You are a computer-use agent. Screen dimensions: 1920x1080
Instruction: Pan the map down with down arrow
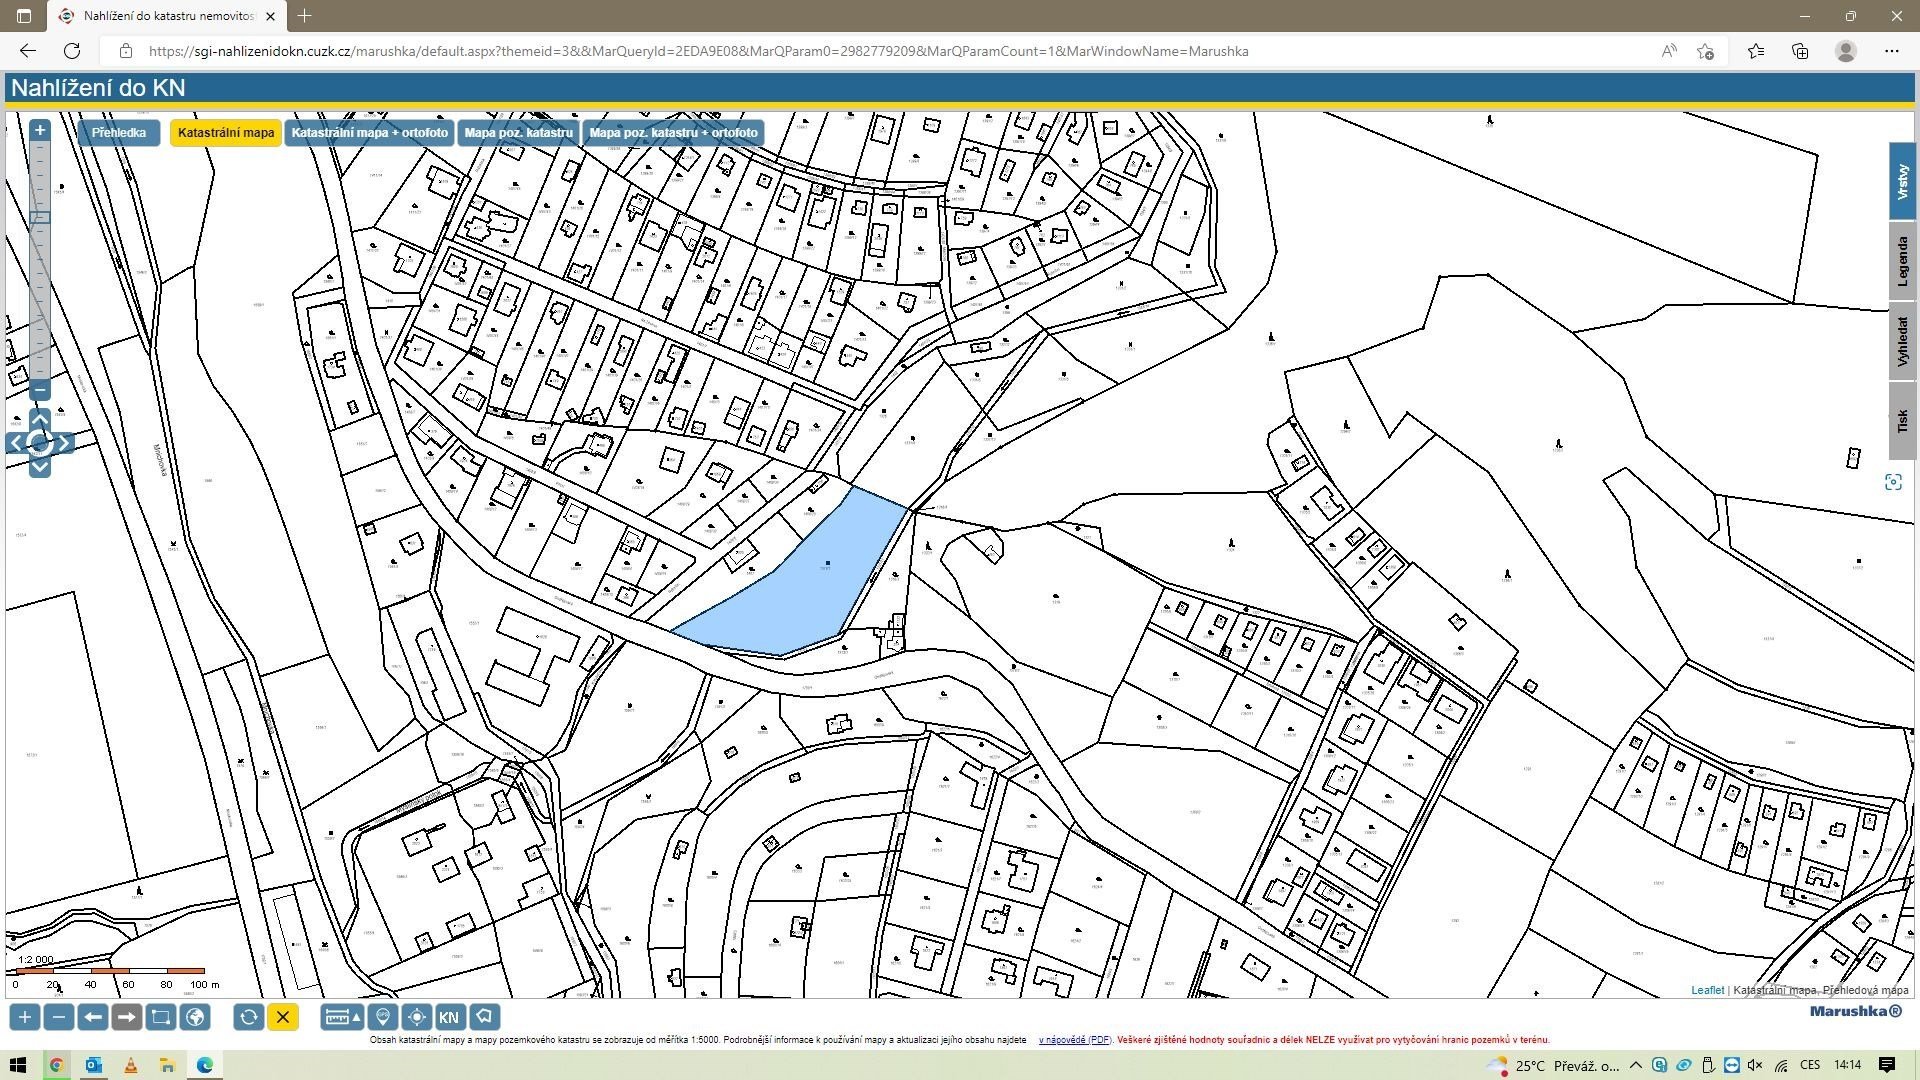click(x=40, y=467)
